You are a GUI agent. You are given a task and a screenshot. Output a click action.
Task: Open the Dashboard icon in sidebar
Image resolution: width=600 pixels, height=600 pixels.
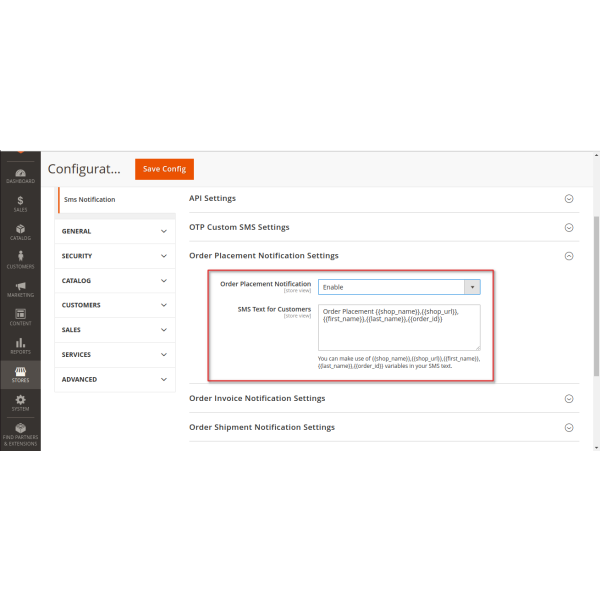pyautogui.click(x=20, y=174)
